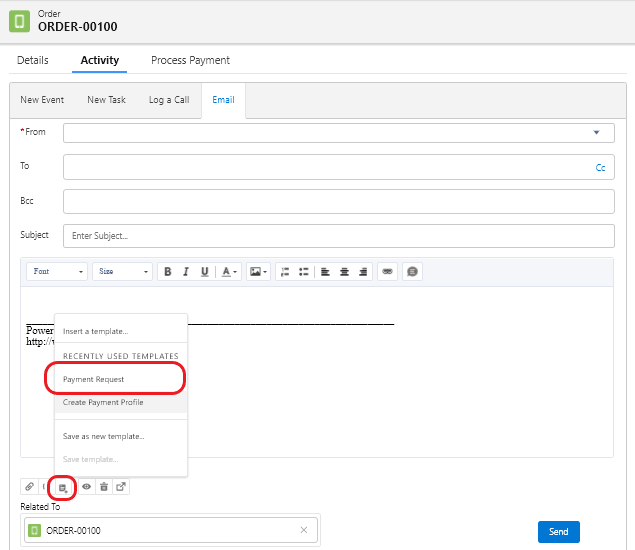Open the Font dropdown
The image size is (635, 550).
pyautogui.click(x=57, y=272)
